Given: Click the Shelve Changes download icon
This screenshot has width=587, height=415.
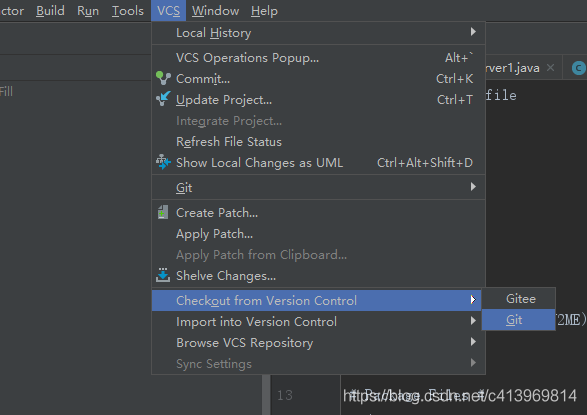Looking at the screenshot, I should (x=163, y=275).
